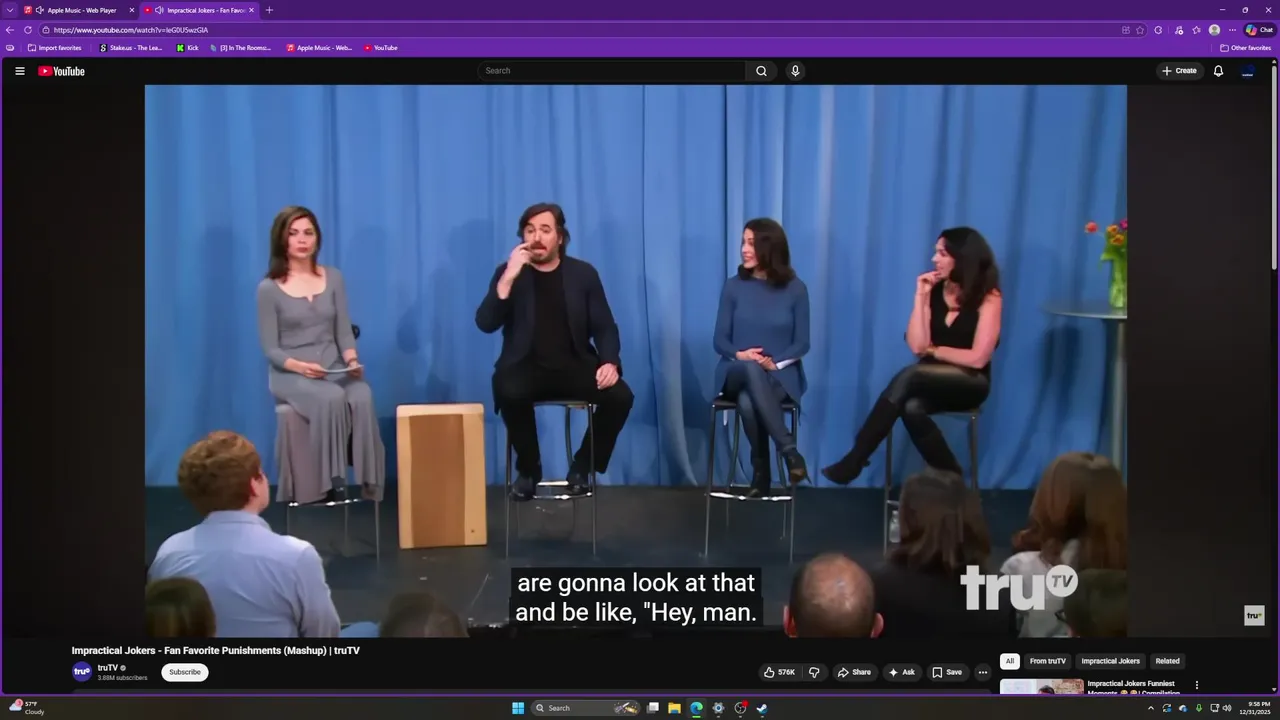This screenshot has height=720, width=1280.
Task: Refresh the current page
Action: click(x=28, y=30)
